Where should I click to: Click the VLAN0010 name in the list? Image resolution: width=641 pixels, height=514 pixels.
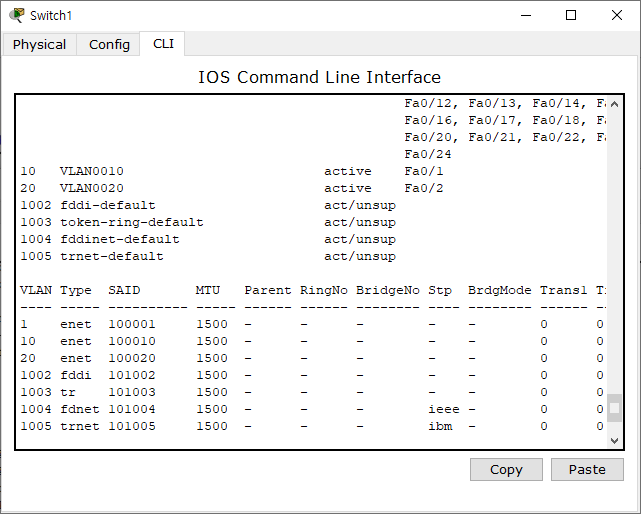[92, 171]
